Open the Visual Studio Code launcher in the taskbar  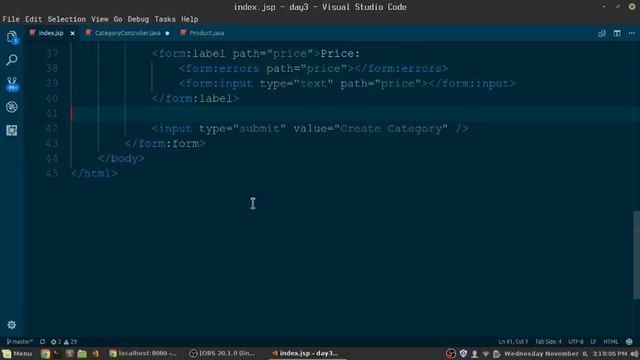point(96,353)
